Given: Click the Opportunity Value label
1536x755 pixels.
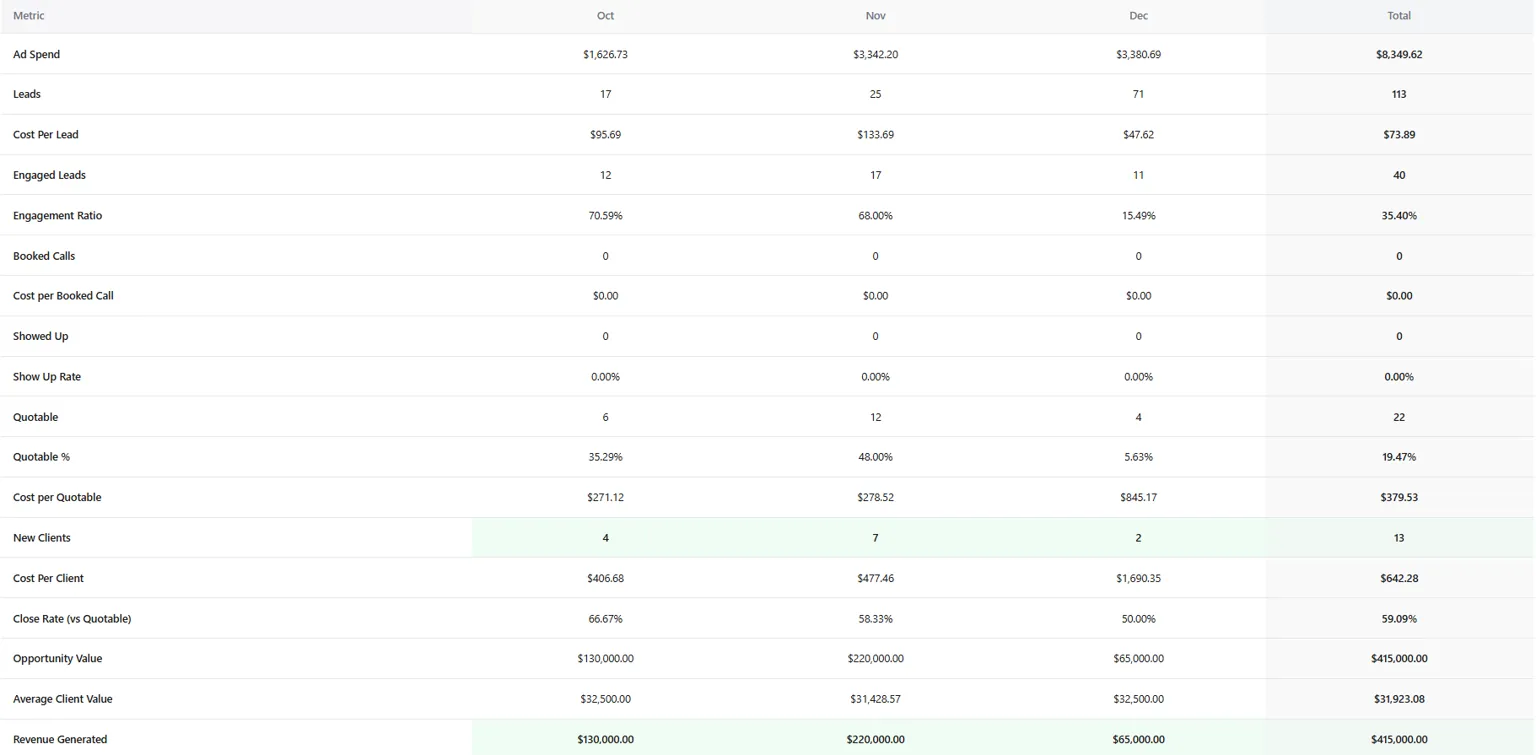Looking at the screenshot, I should click(x=57, y=659).
